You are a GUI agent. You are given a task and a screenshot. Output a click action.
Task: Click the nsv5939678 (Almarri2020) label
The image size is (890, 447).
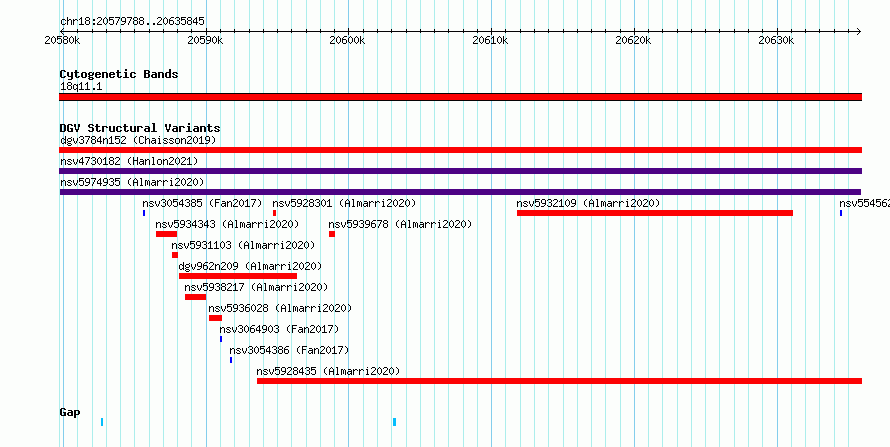click(x=400, y=224)
